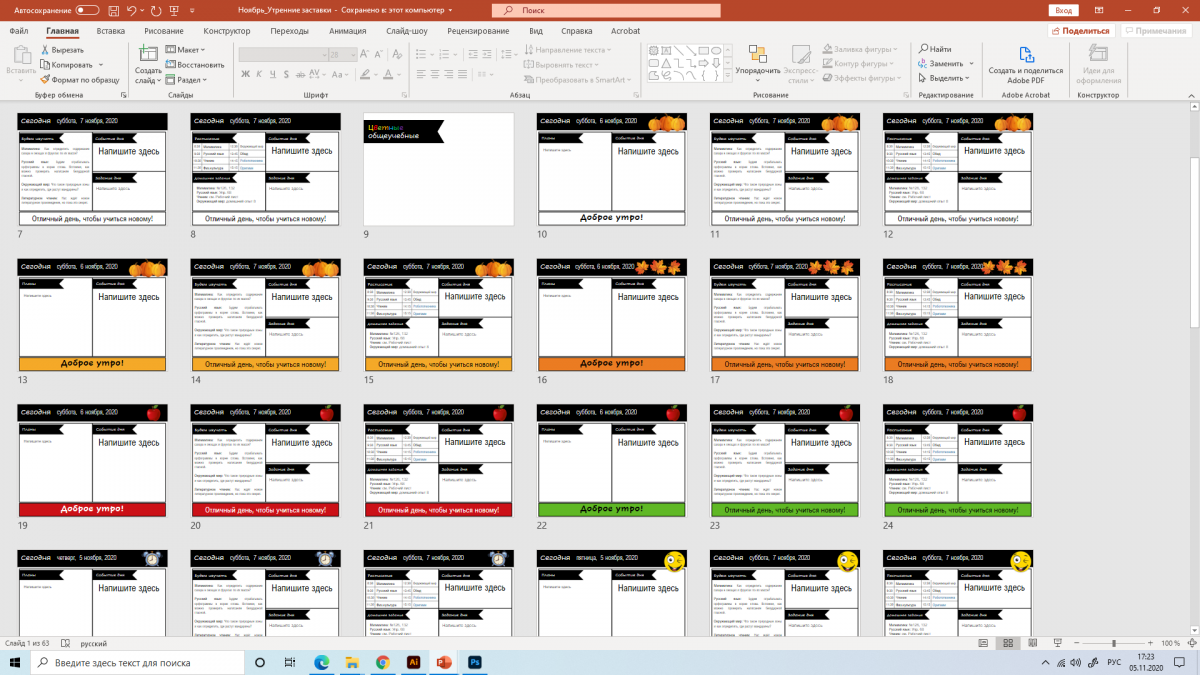The height and width of the screenshot is (675, 1200).
Task: Adjust the zoom slider in status bar
Action: click(1113, 643)
